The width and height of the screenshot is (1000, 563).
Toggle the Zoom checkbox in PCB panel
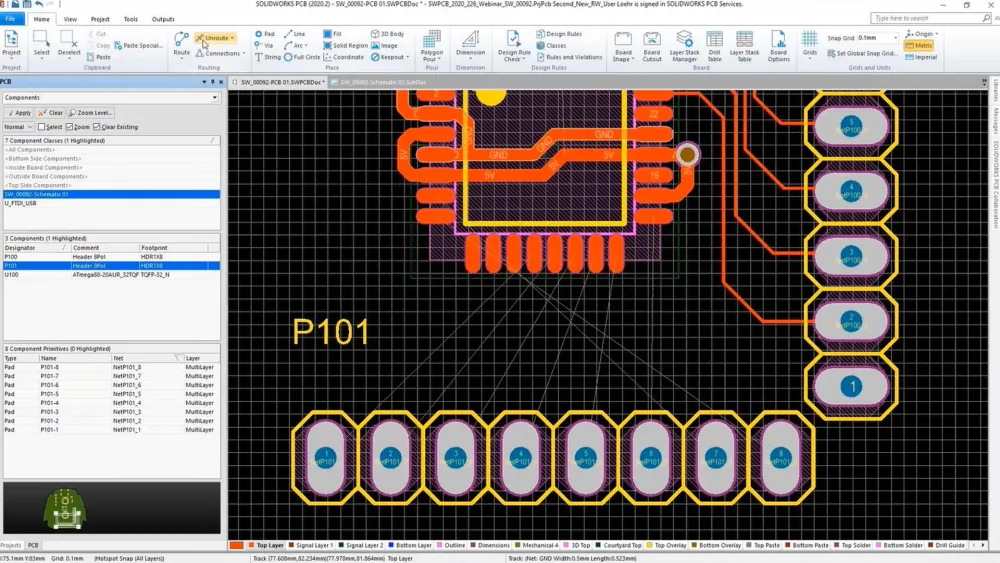(x=70, y=127)
